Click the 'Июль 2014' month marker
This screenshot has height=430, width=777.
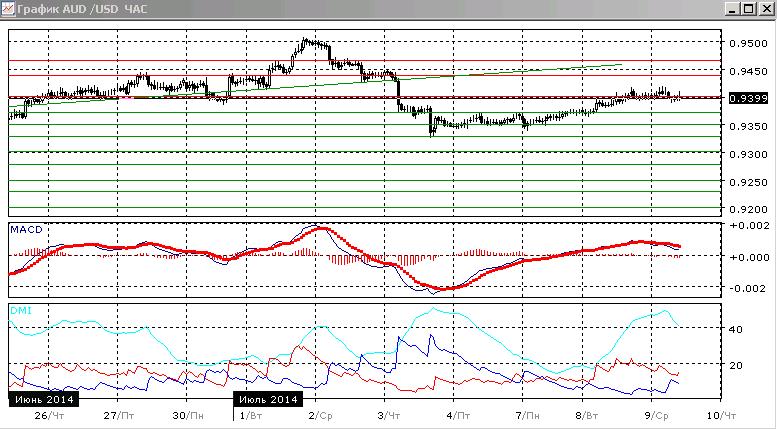[268, 399]
